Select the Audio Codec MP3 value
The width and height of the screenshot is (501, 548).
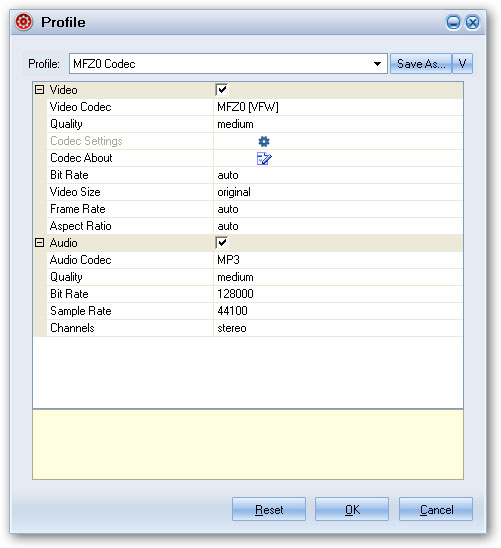[x=338, y=260]
